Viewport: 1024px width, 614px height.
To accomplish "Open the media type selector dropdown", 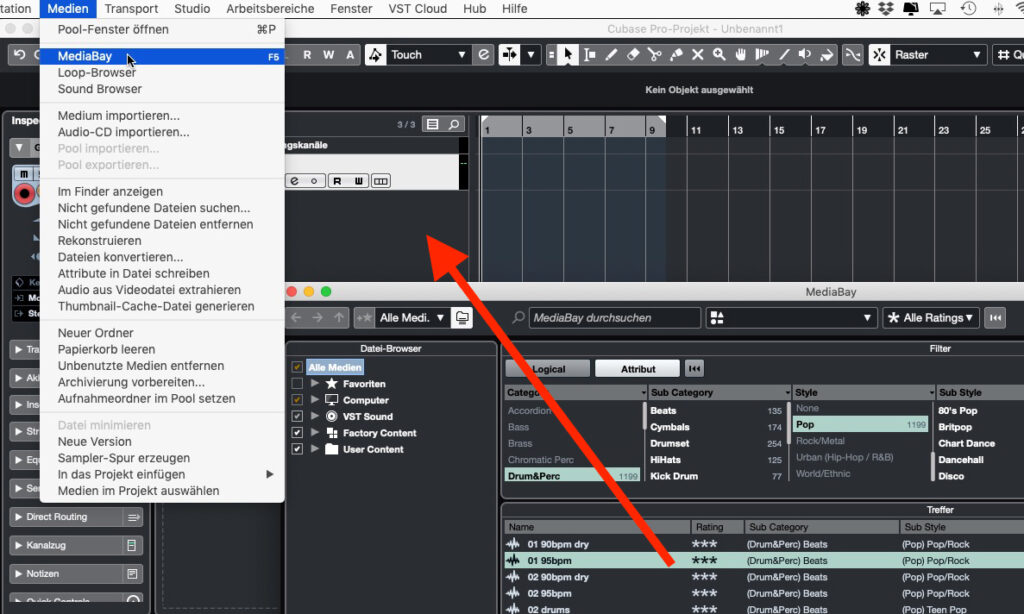I will point(790,318).
